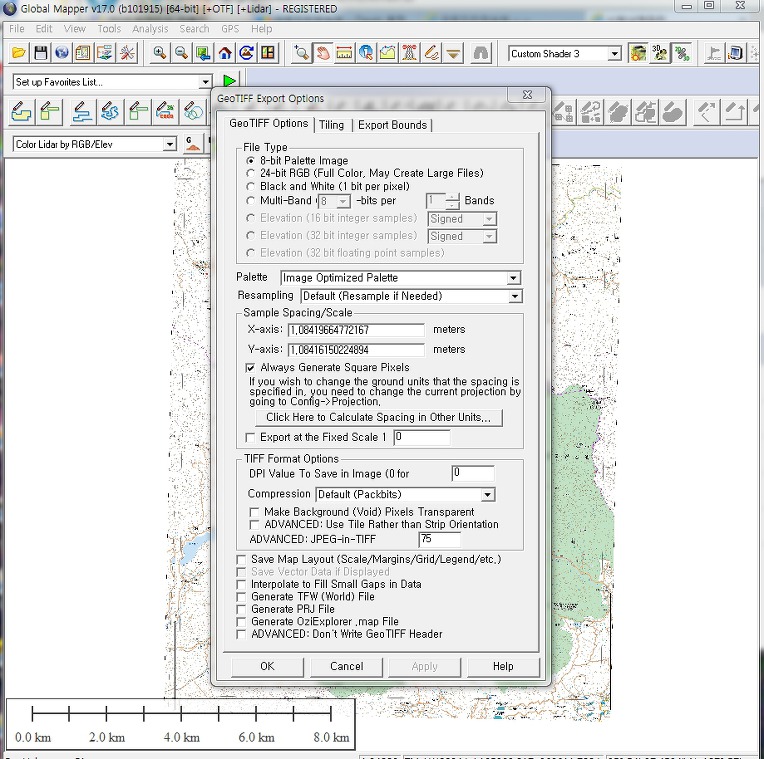
Task: Select Multi-Band file type option
Action: [279, 200]
